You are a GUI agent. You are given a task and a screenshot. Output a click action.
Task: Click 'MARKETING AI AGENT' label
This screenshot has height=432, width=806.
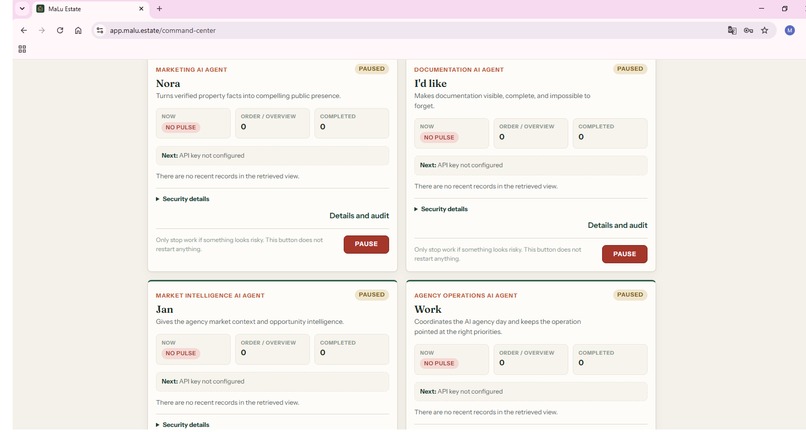pos(191,69)
